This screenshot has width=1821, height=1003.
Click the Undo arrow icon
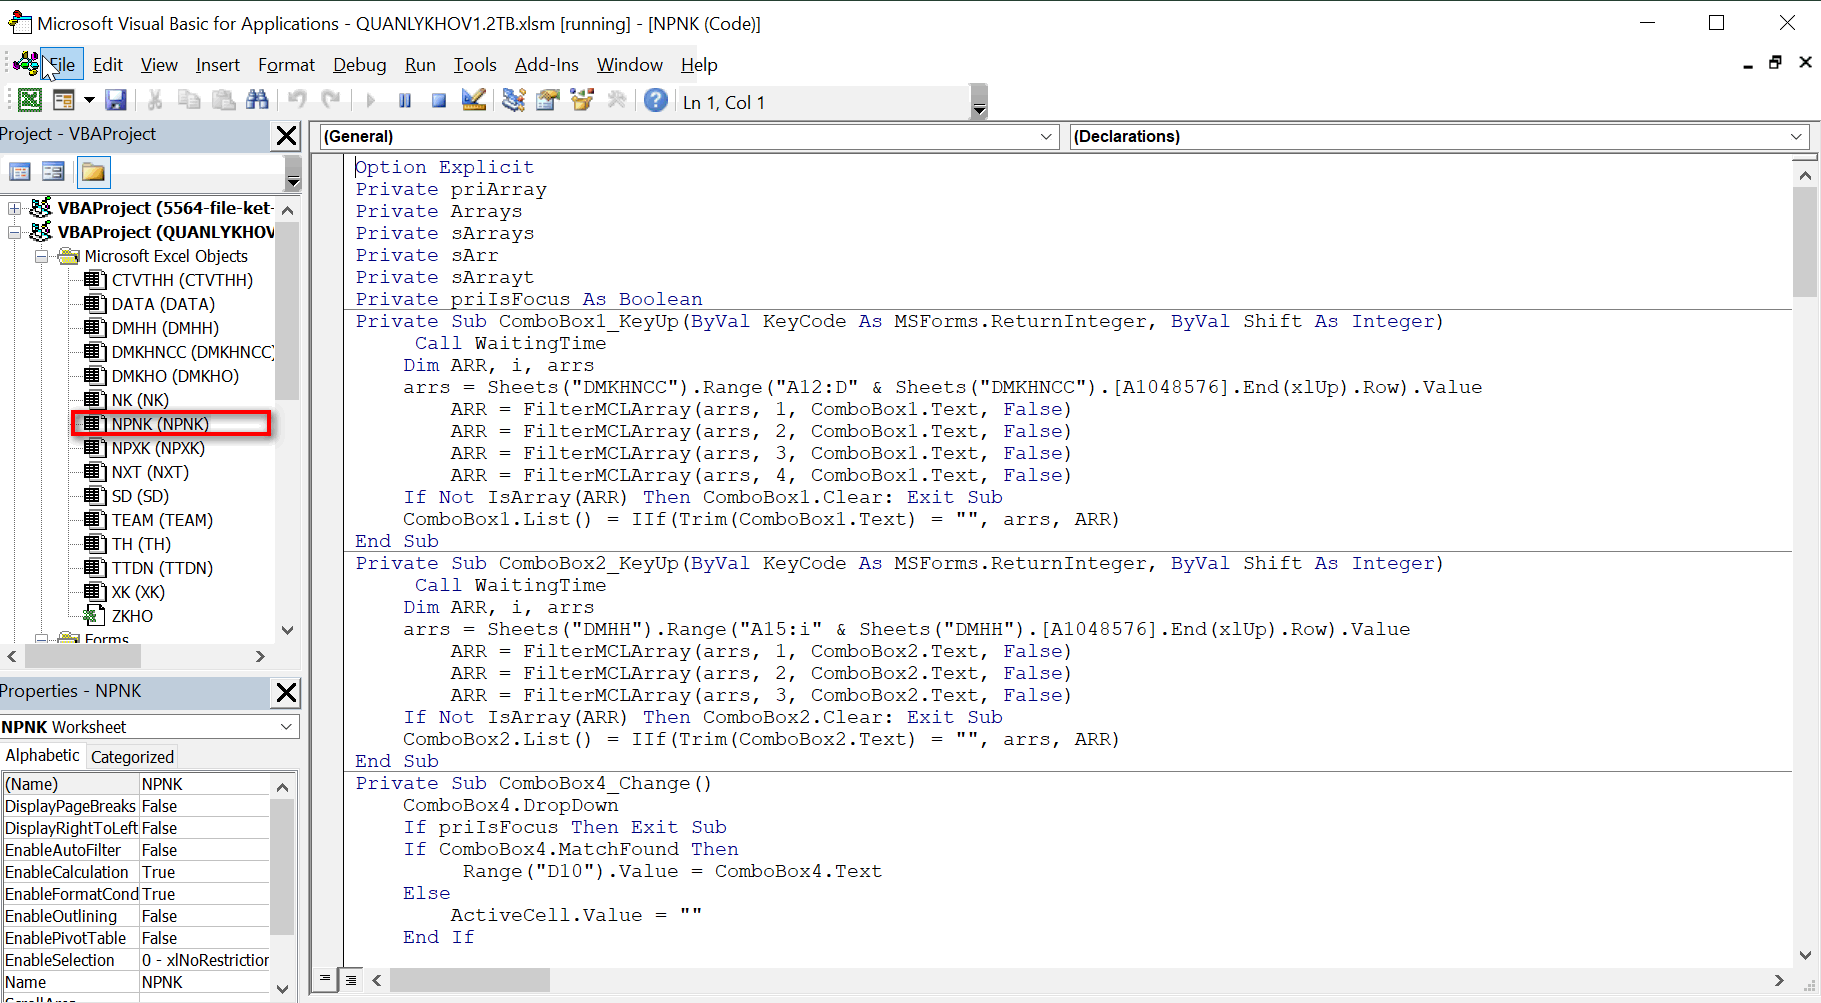tap(297, 100)
